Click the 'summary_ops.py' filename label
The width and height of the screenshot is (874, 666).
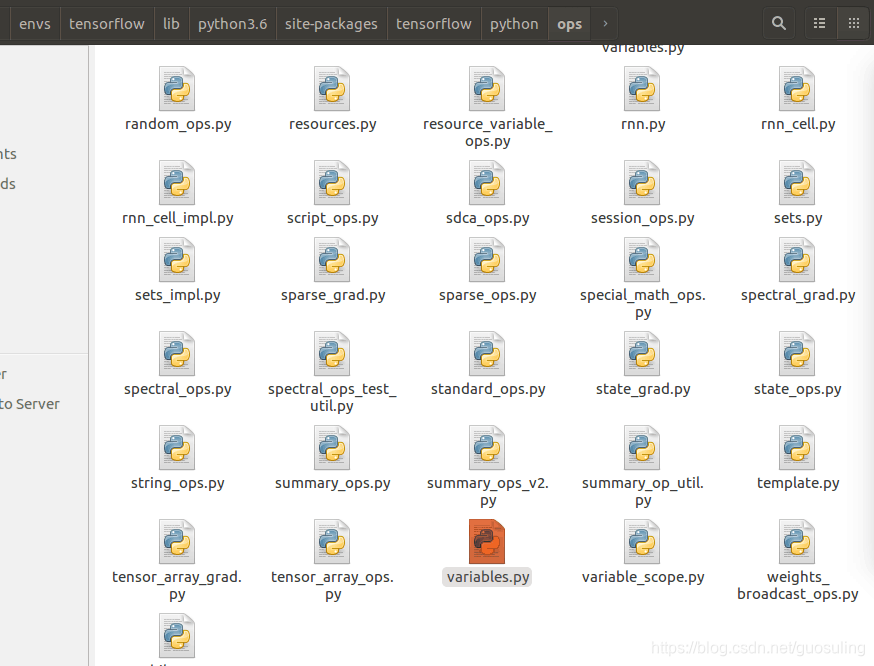coord(333,483)
